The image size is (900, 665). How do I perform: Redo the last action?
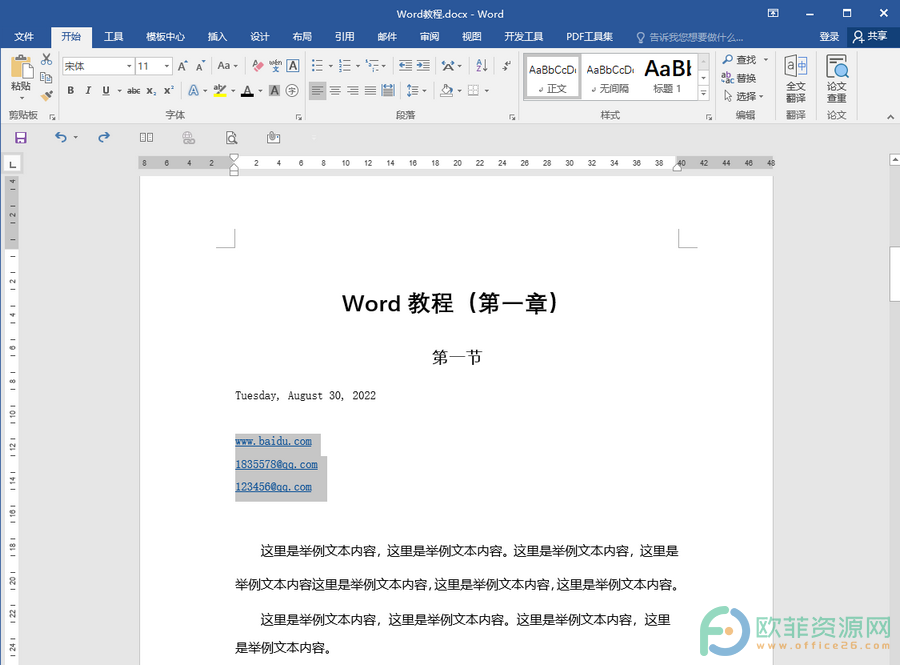pos(104,137)
